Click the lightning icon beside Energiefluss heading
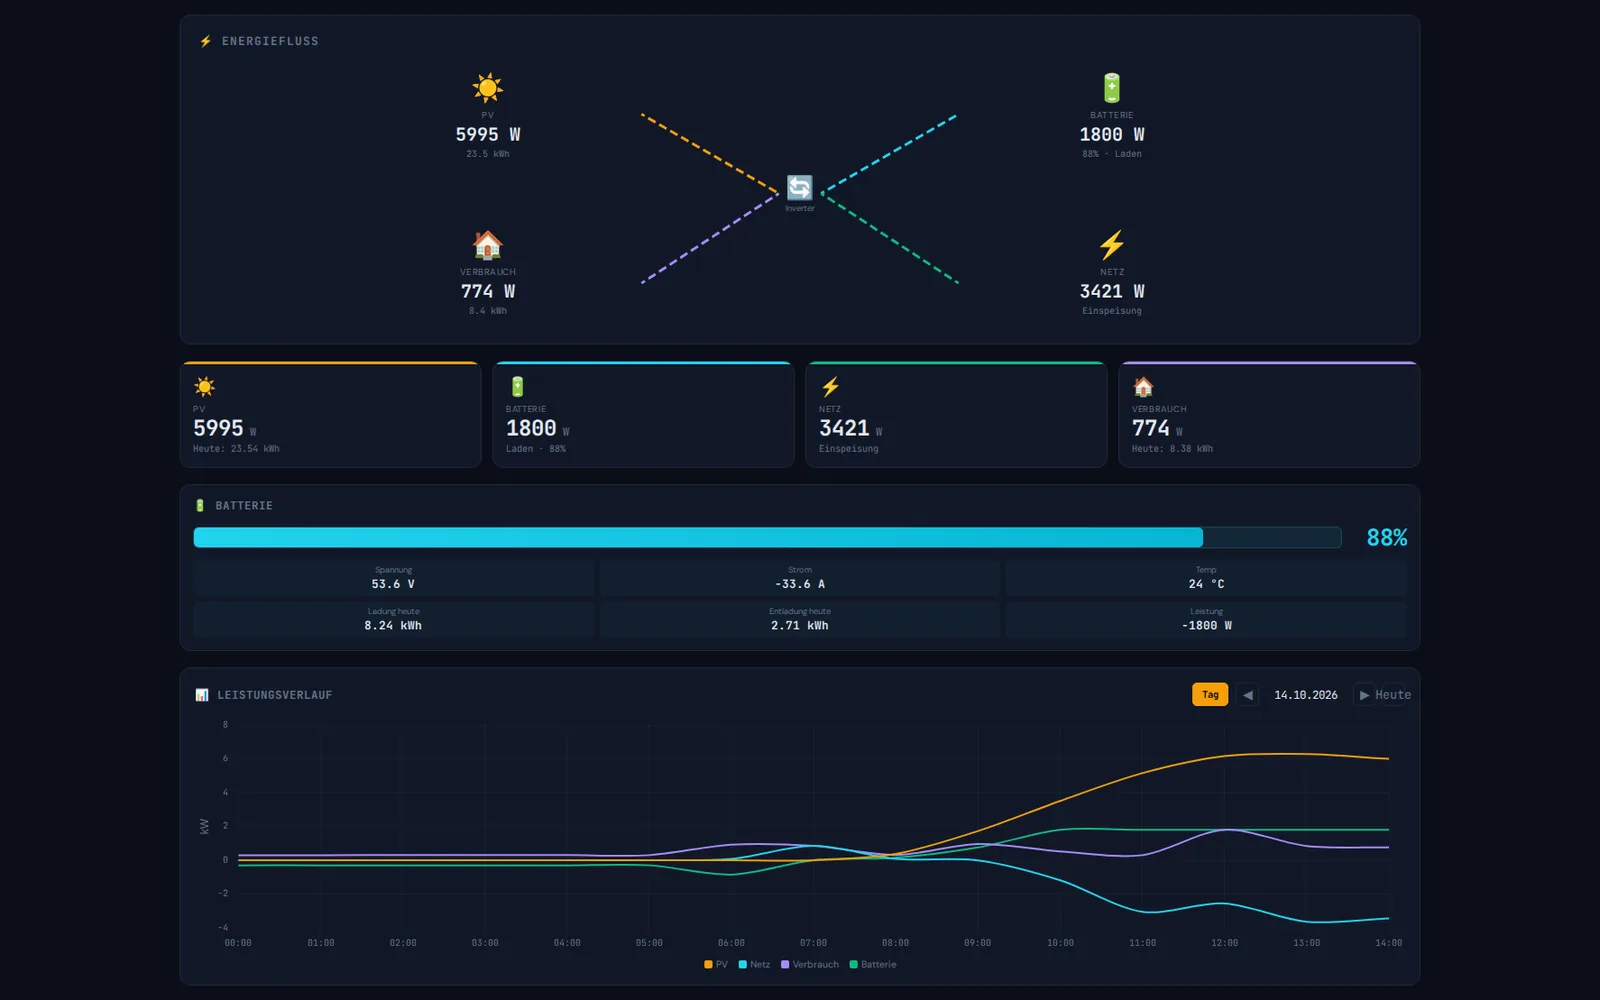The height and width of the screenshot is (1000, 1600). coord(205,41)
